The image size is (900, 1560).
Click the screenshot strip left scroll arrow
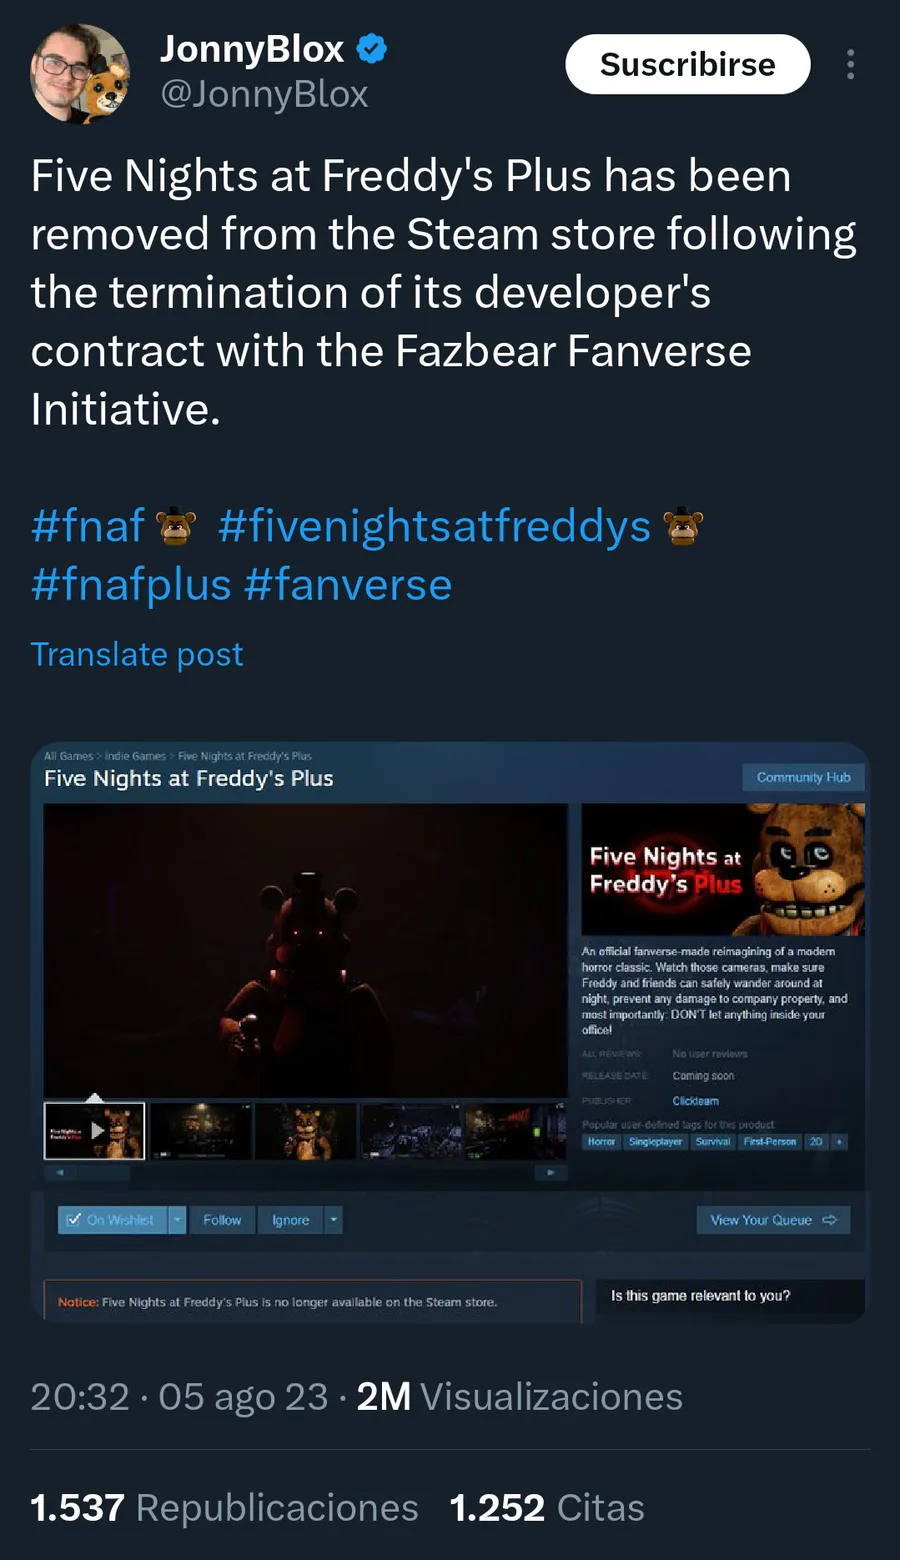coord(60,1172)
